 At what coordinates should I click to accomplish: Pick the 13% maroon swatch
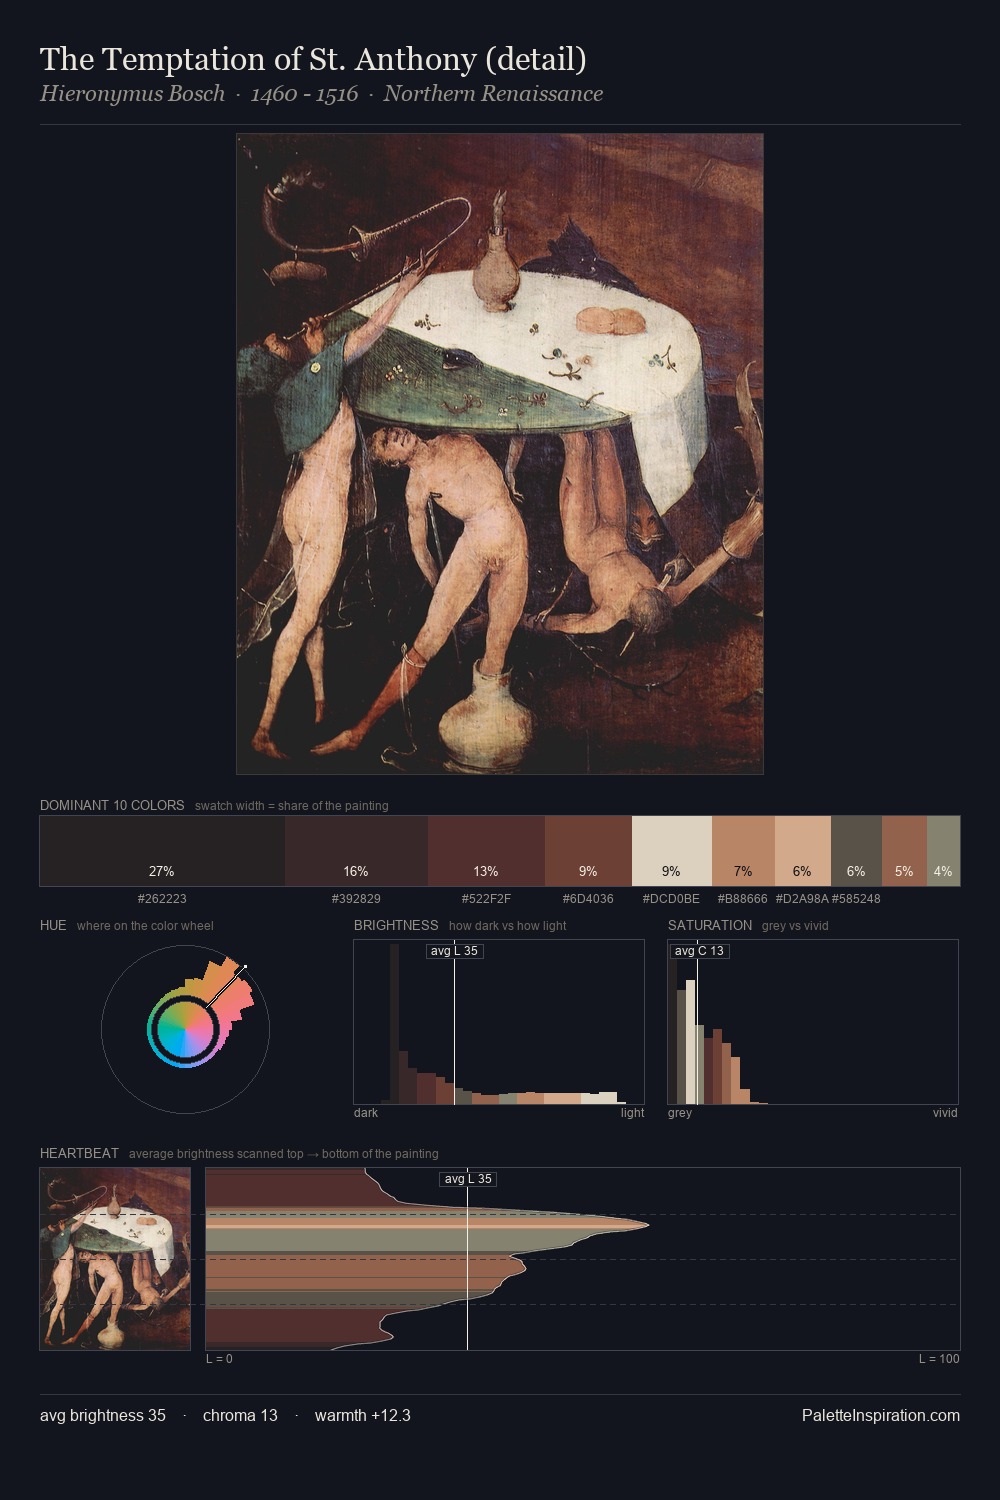[486, 851]
